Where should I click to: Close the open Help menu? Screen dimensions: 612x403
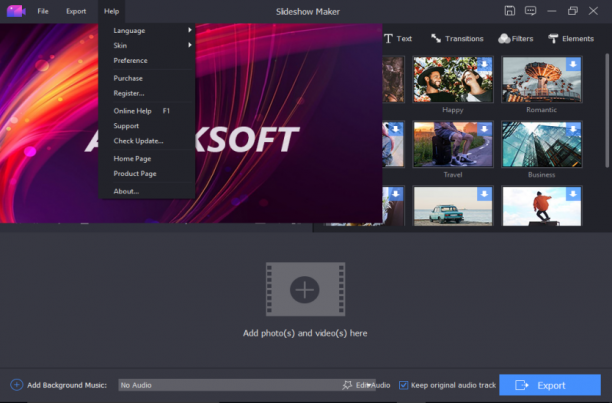click(111, 11)
